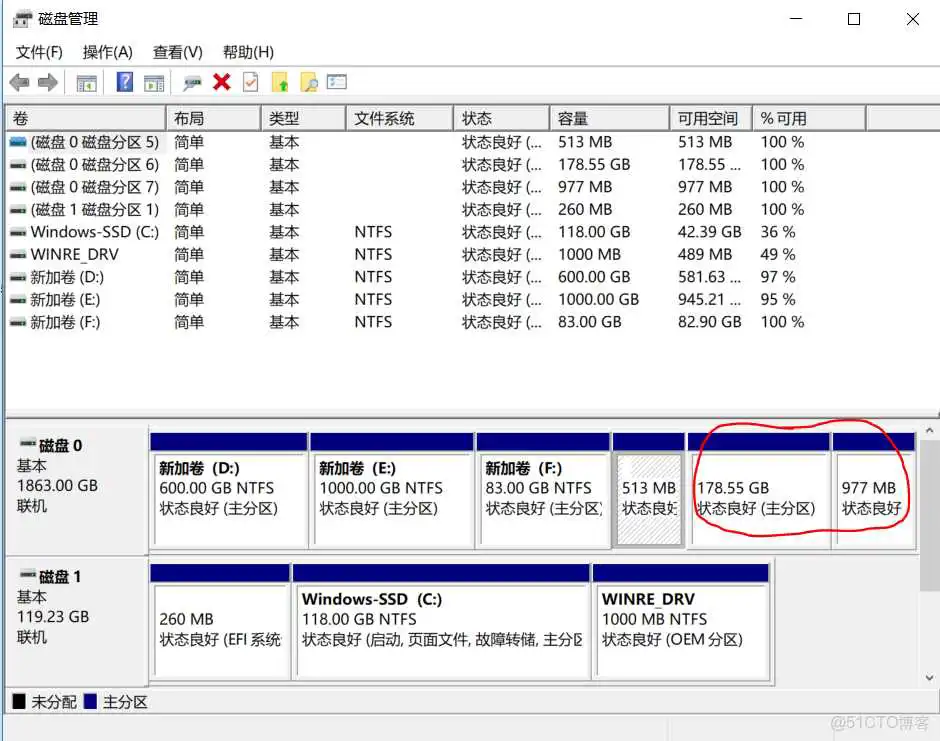Open the 操作(A) menu
The image size is (940, 741).
pyautogui.click(x=106, y=51)
